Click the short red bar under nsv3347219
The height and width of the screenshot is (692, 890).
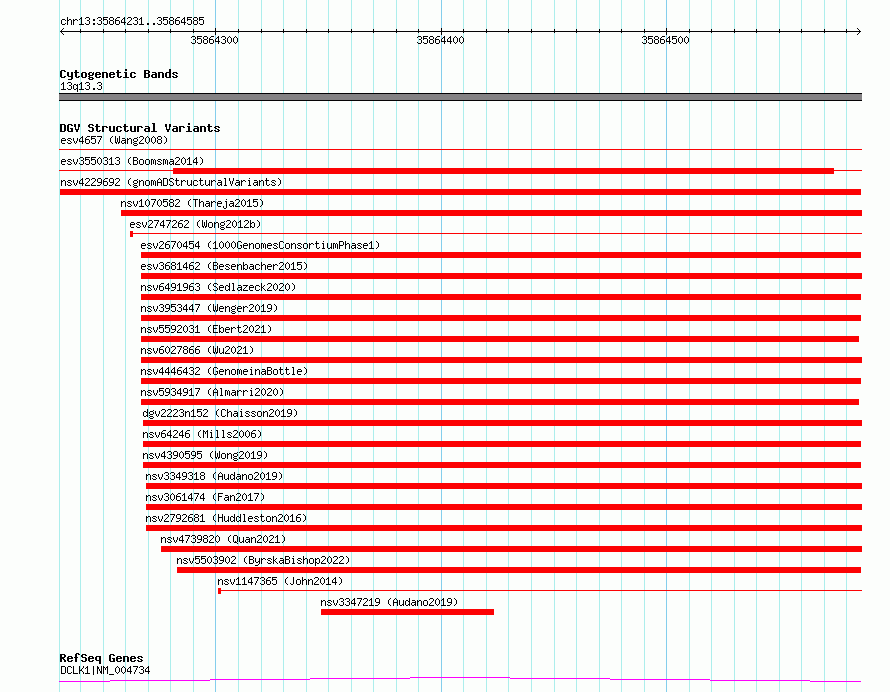click(x=407, y=612)
